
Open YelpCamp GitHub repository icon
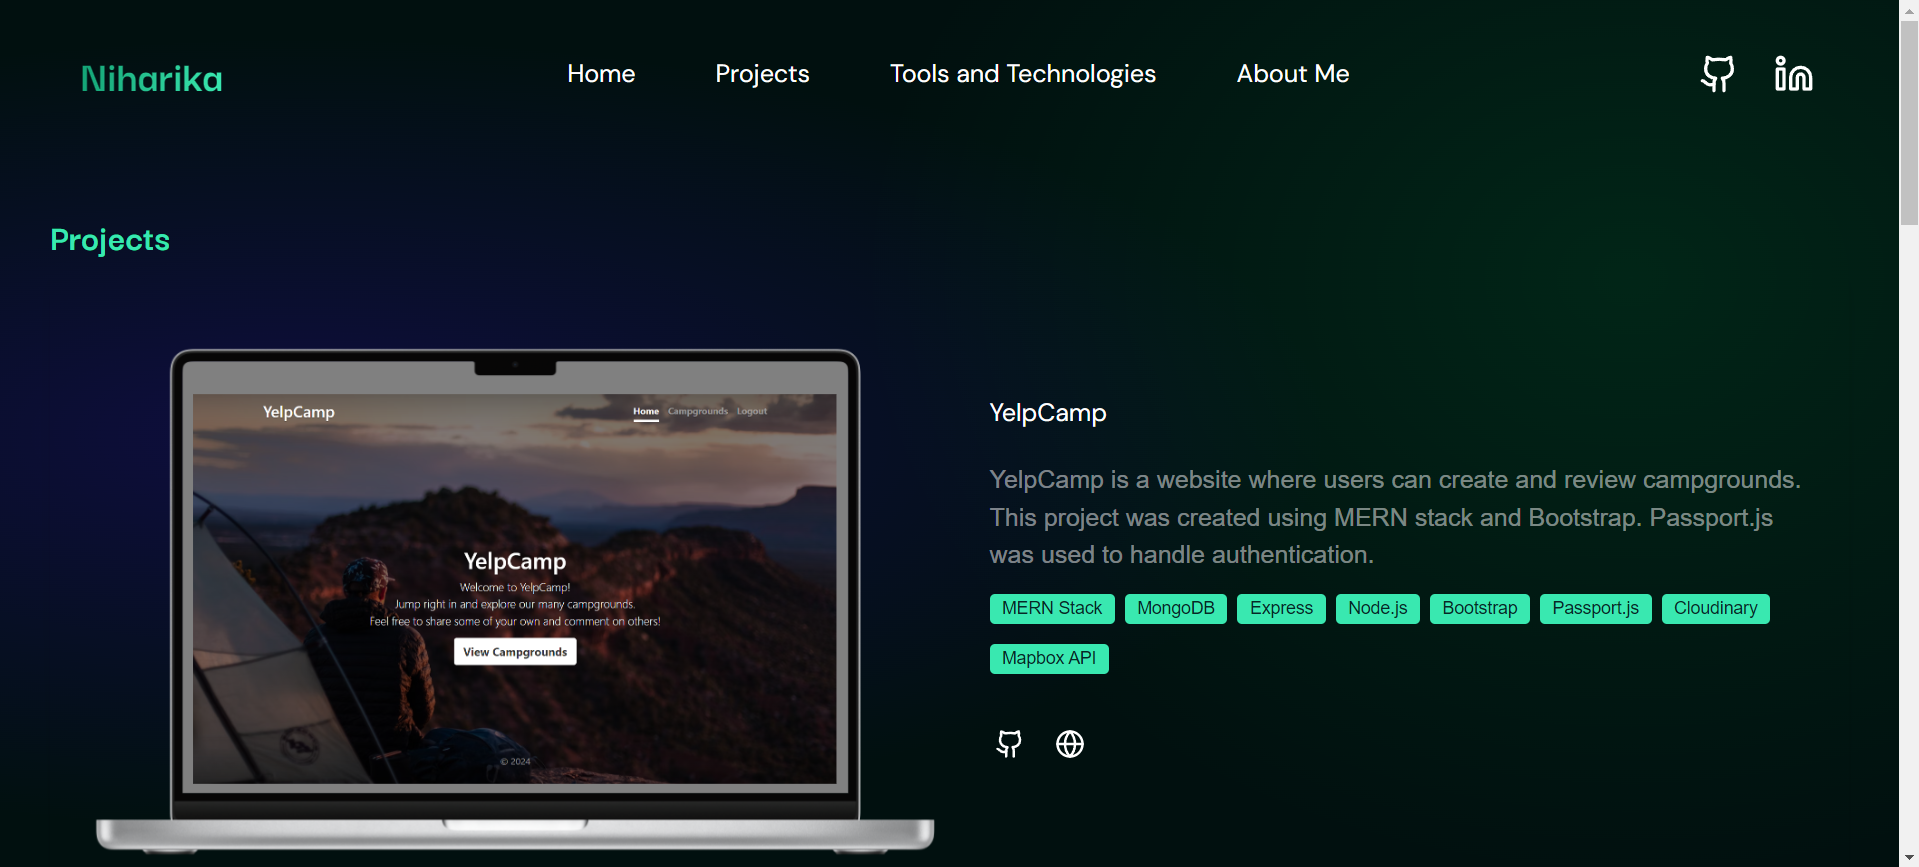pos(1009,744)
